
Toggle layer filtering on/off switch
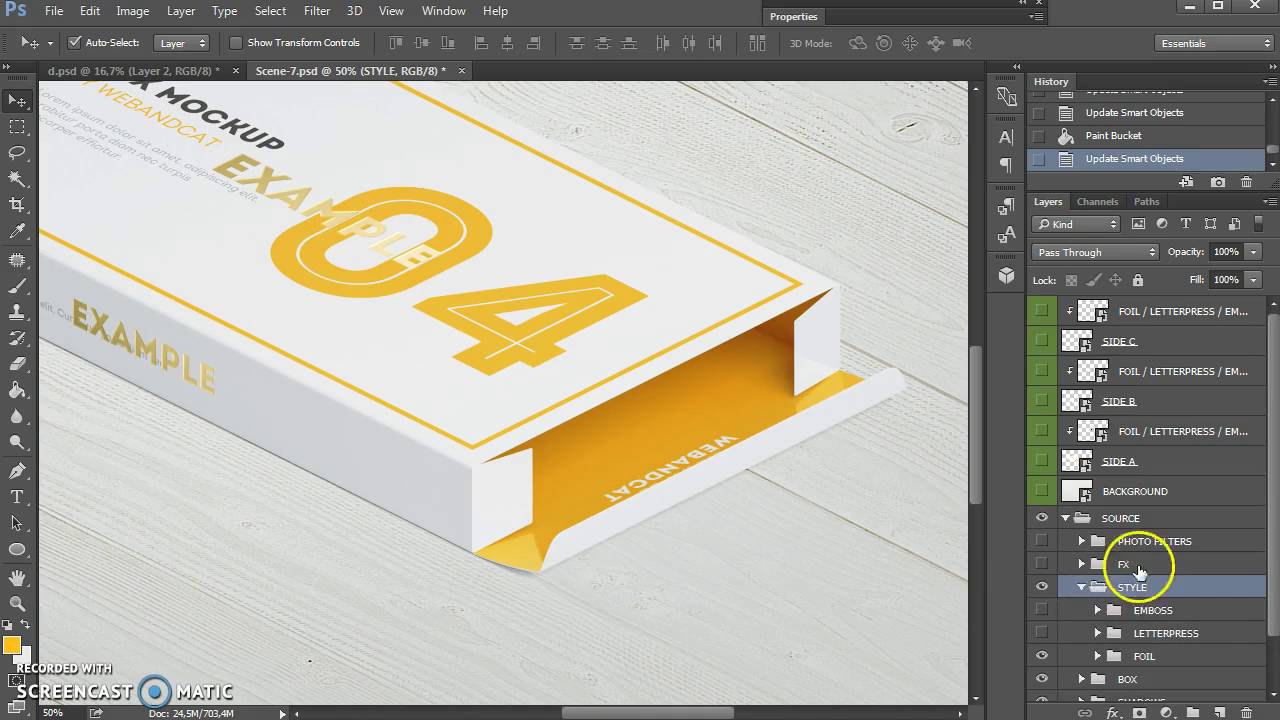(1261, 222)
